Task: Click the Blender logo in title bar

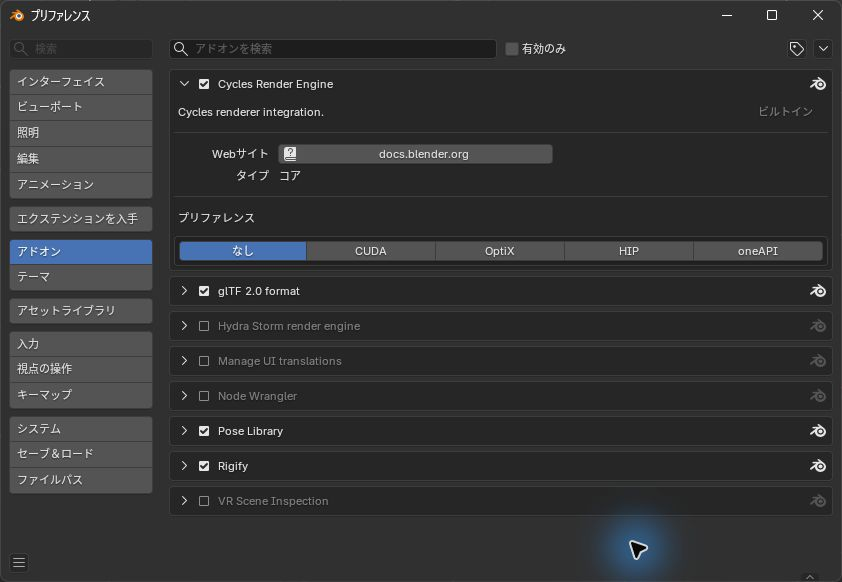Action: [17, 16]
